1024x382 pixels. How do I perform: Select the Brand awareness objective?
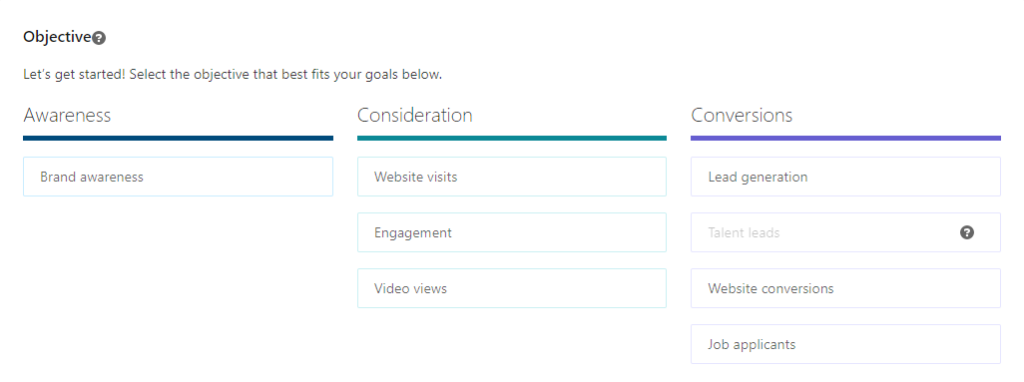click(178, 176)
